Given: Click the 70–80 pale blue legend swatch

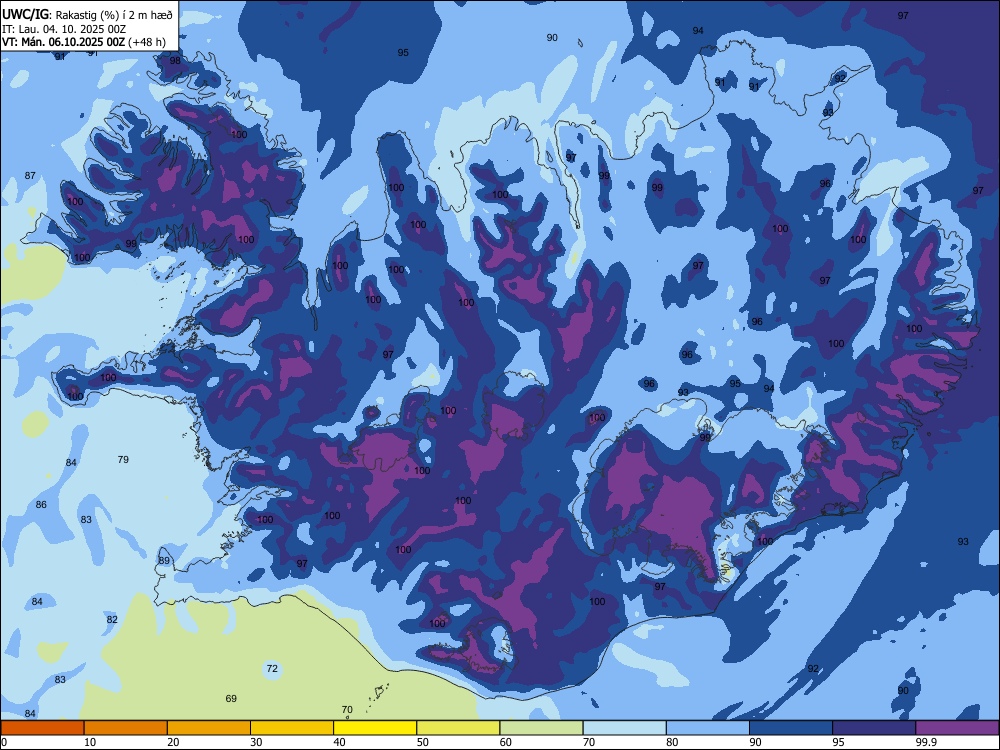Looking at the screenshot, I should 624,728.
